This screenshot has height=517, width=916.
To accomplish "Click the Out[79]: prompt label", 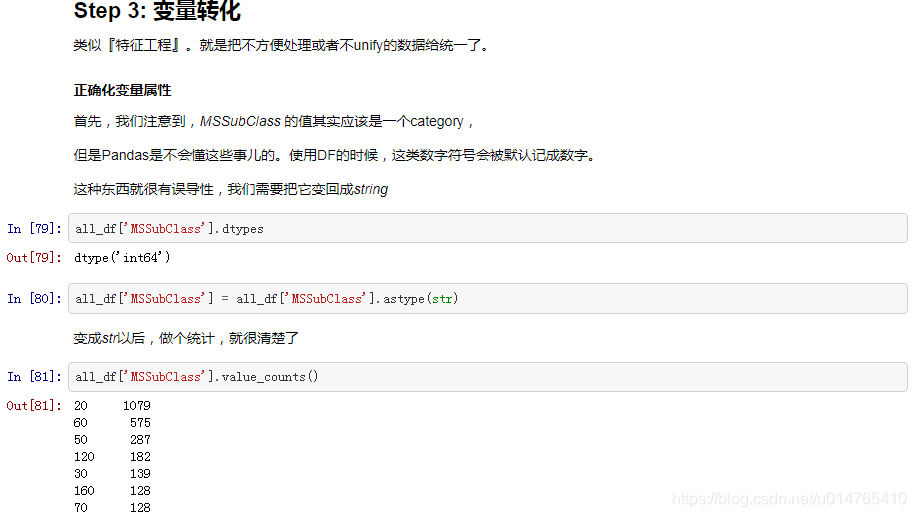I will [x=34, y=258].
